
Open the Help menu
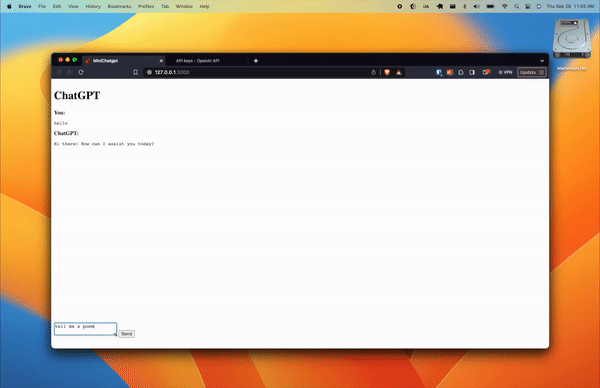point(205,7)
